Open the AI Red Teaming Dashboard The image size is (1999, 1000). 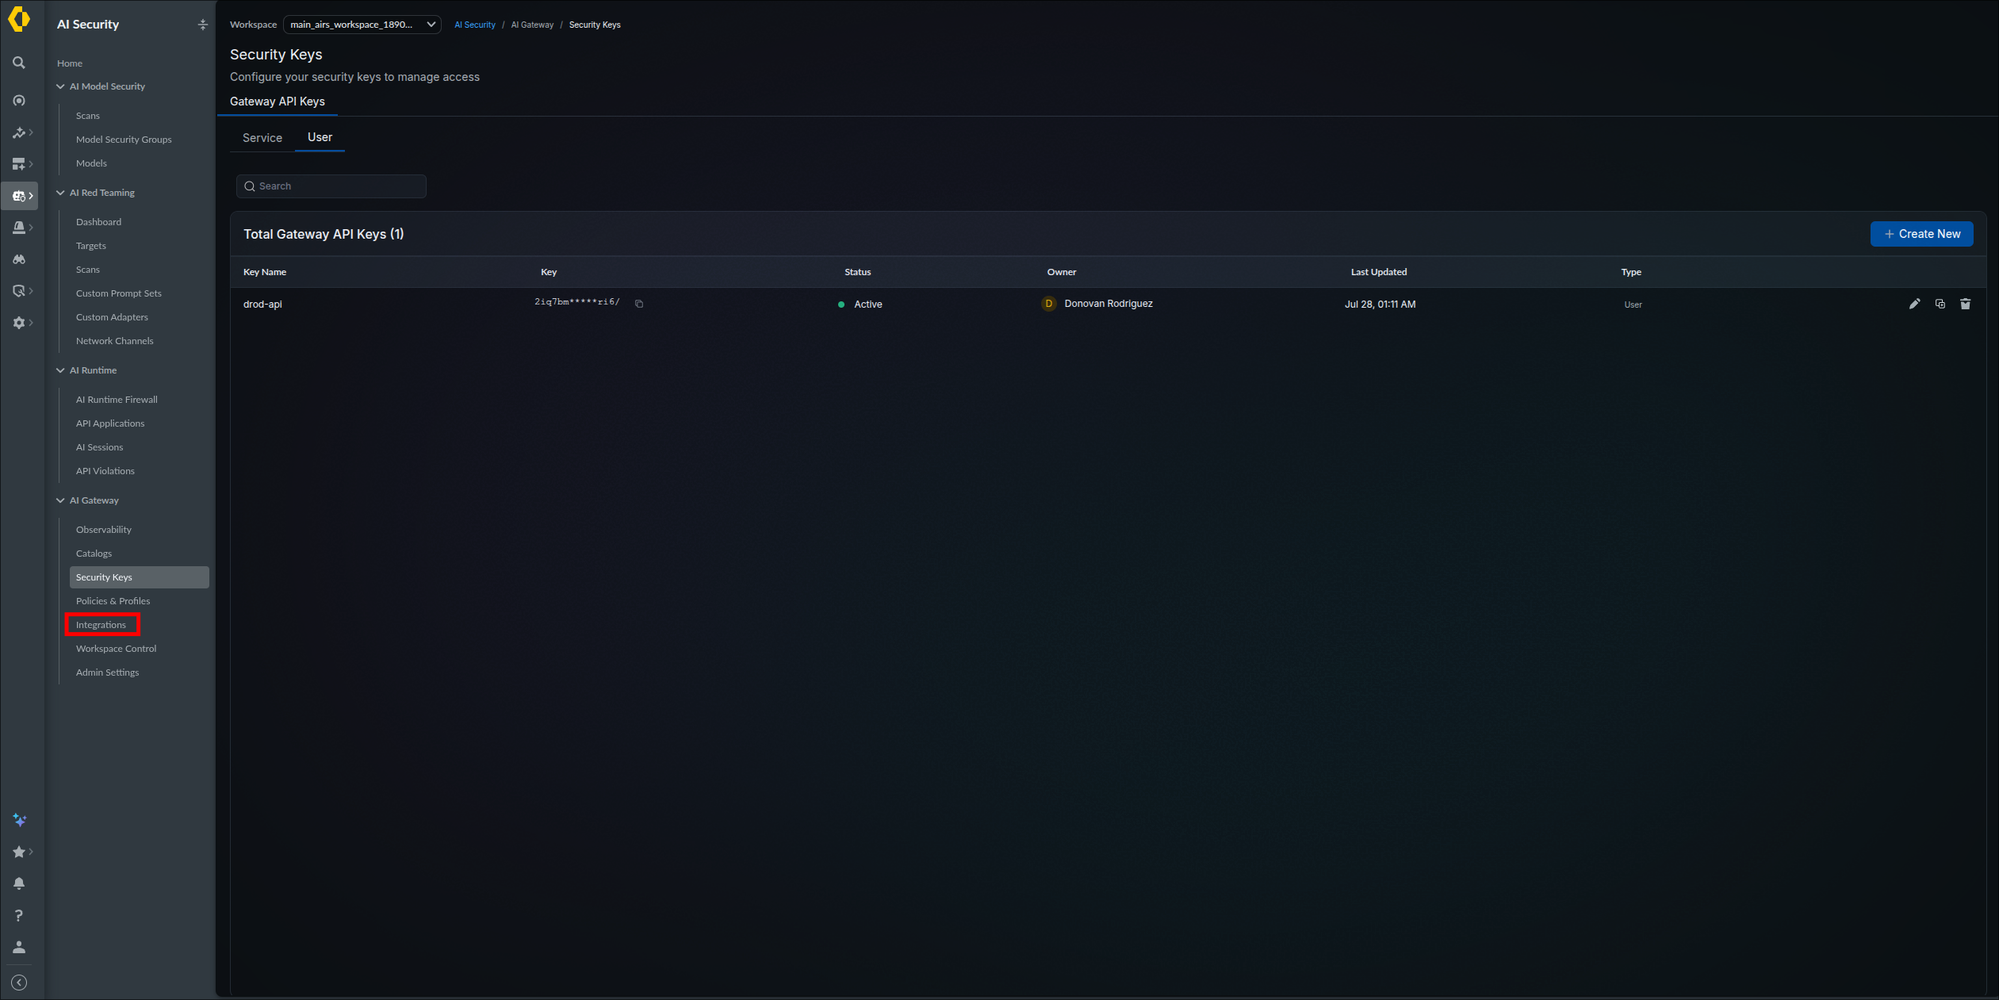99,222
